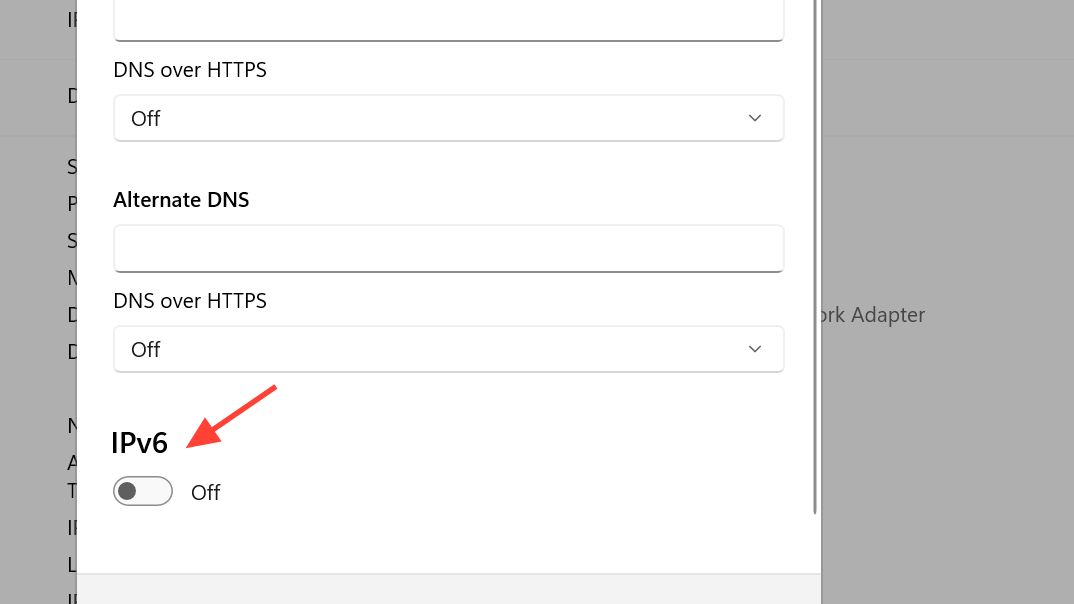Click the IPv6 section heading

139,443
